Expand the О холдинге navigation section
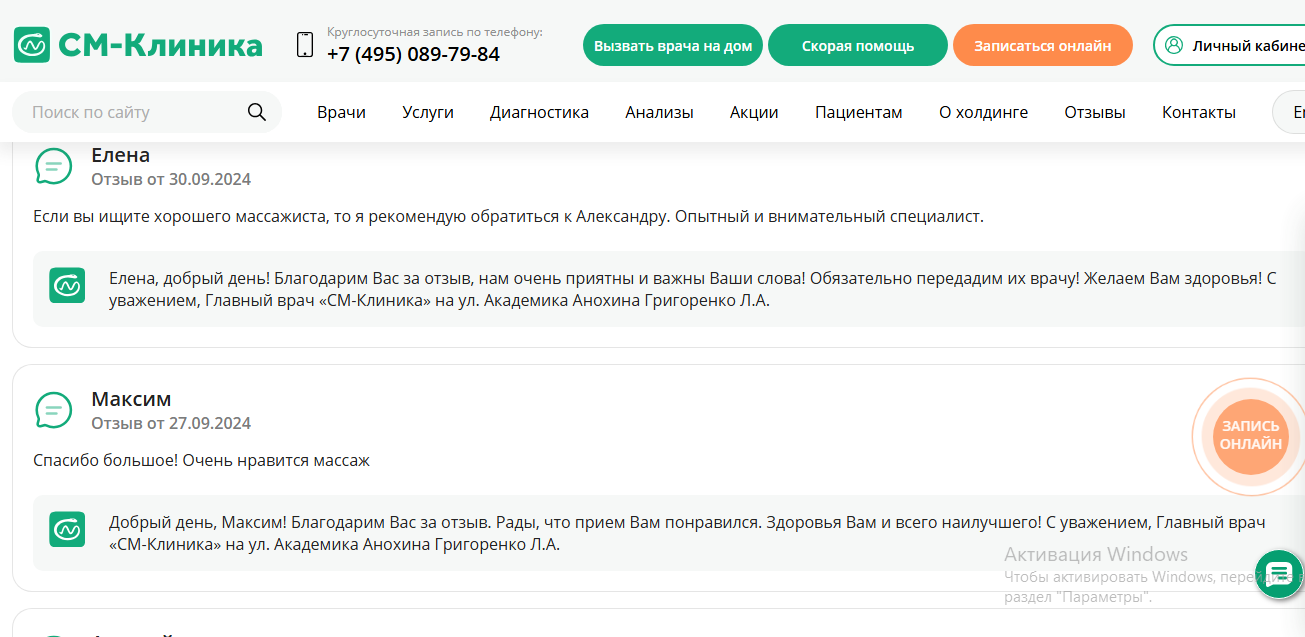The height and width of the screenshot is (637, 1305). pos(983,112)
